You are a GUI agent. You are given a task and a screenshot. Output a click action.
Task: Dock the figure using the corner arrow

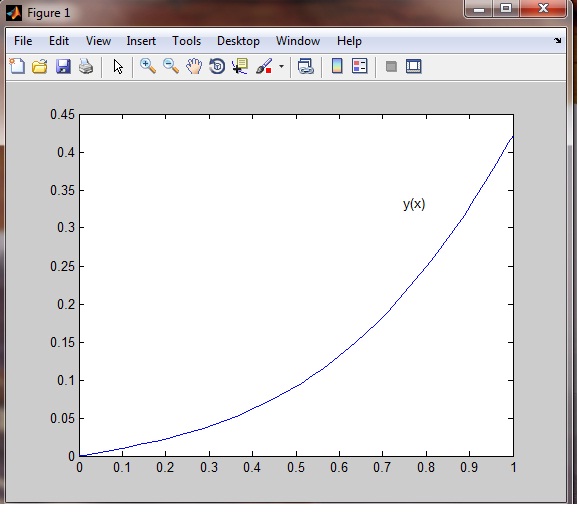coord(557,41)
